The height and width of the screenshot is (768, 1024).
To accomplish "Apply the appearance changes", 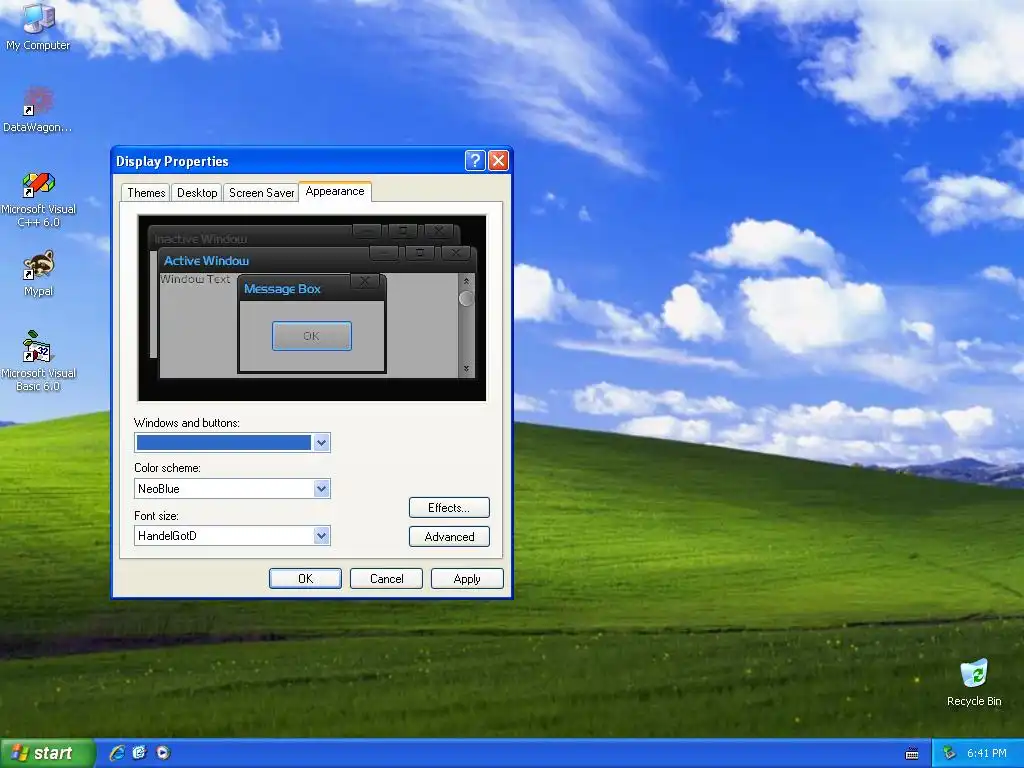I will pyautogui.click(x=467, y=579).
